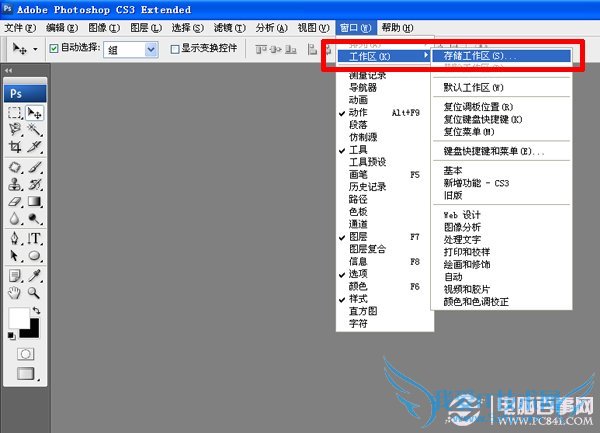
Task: Select Web 设计 workspace preset
Action: pos(501,215)
